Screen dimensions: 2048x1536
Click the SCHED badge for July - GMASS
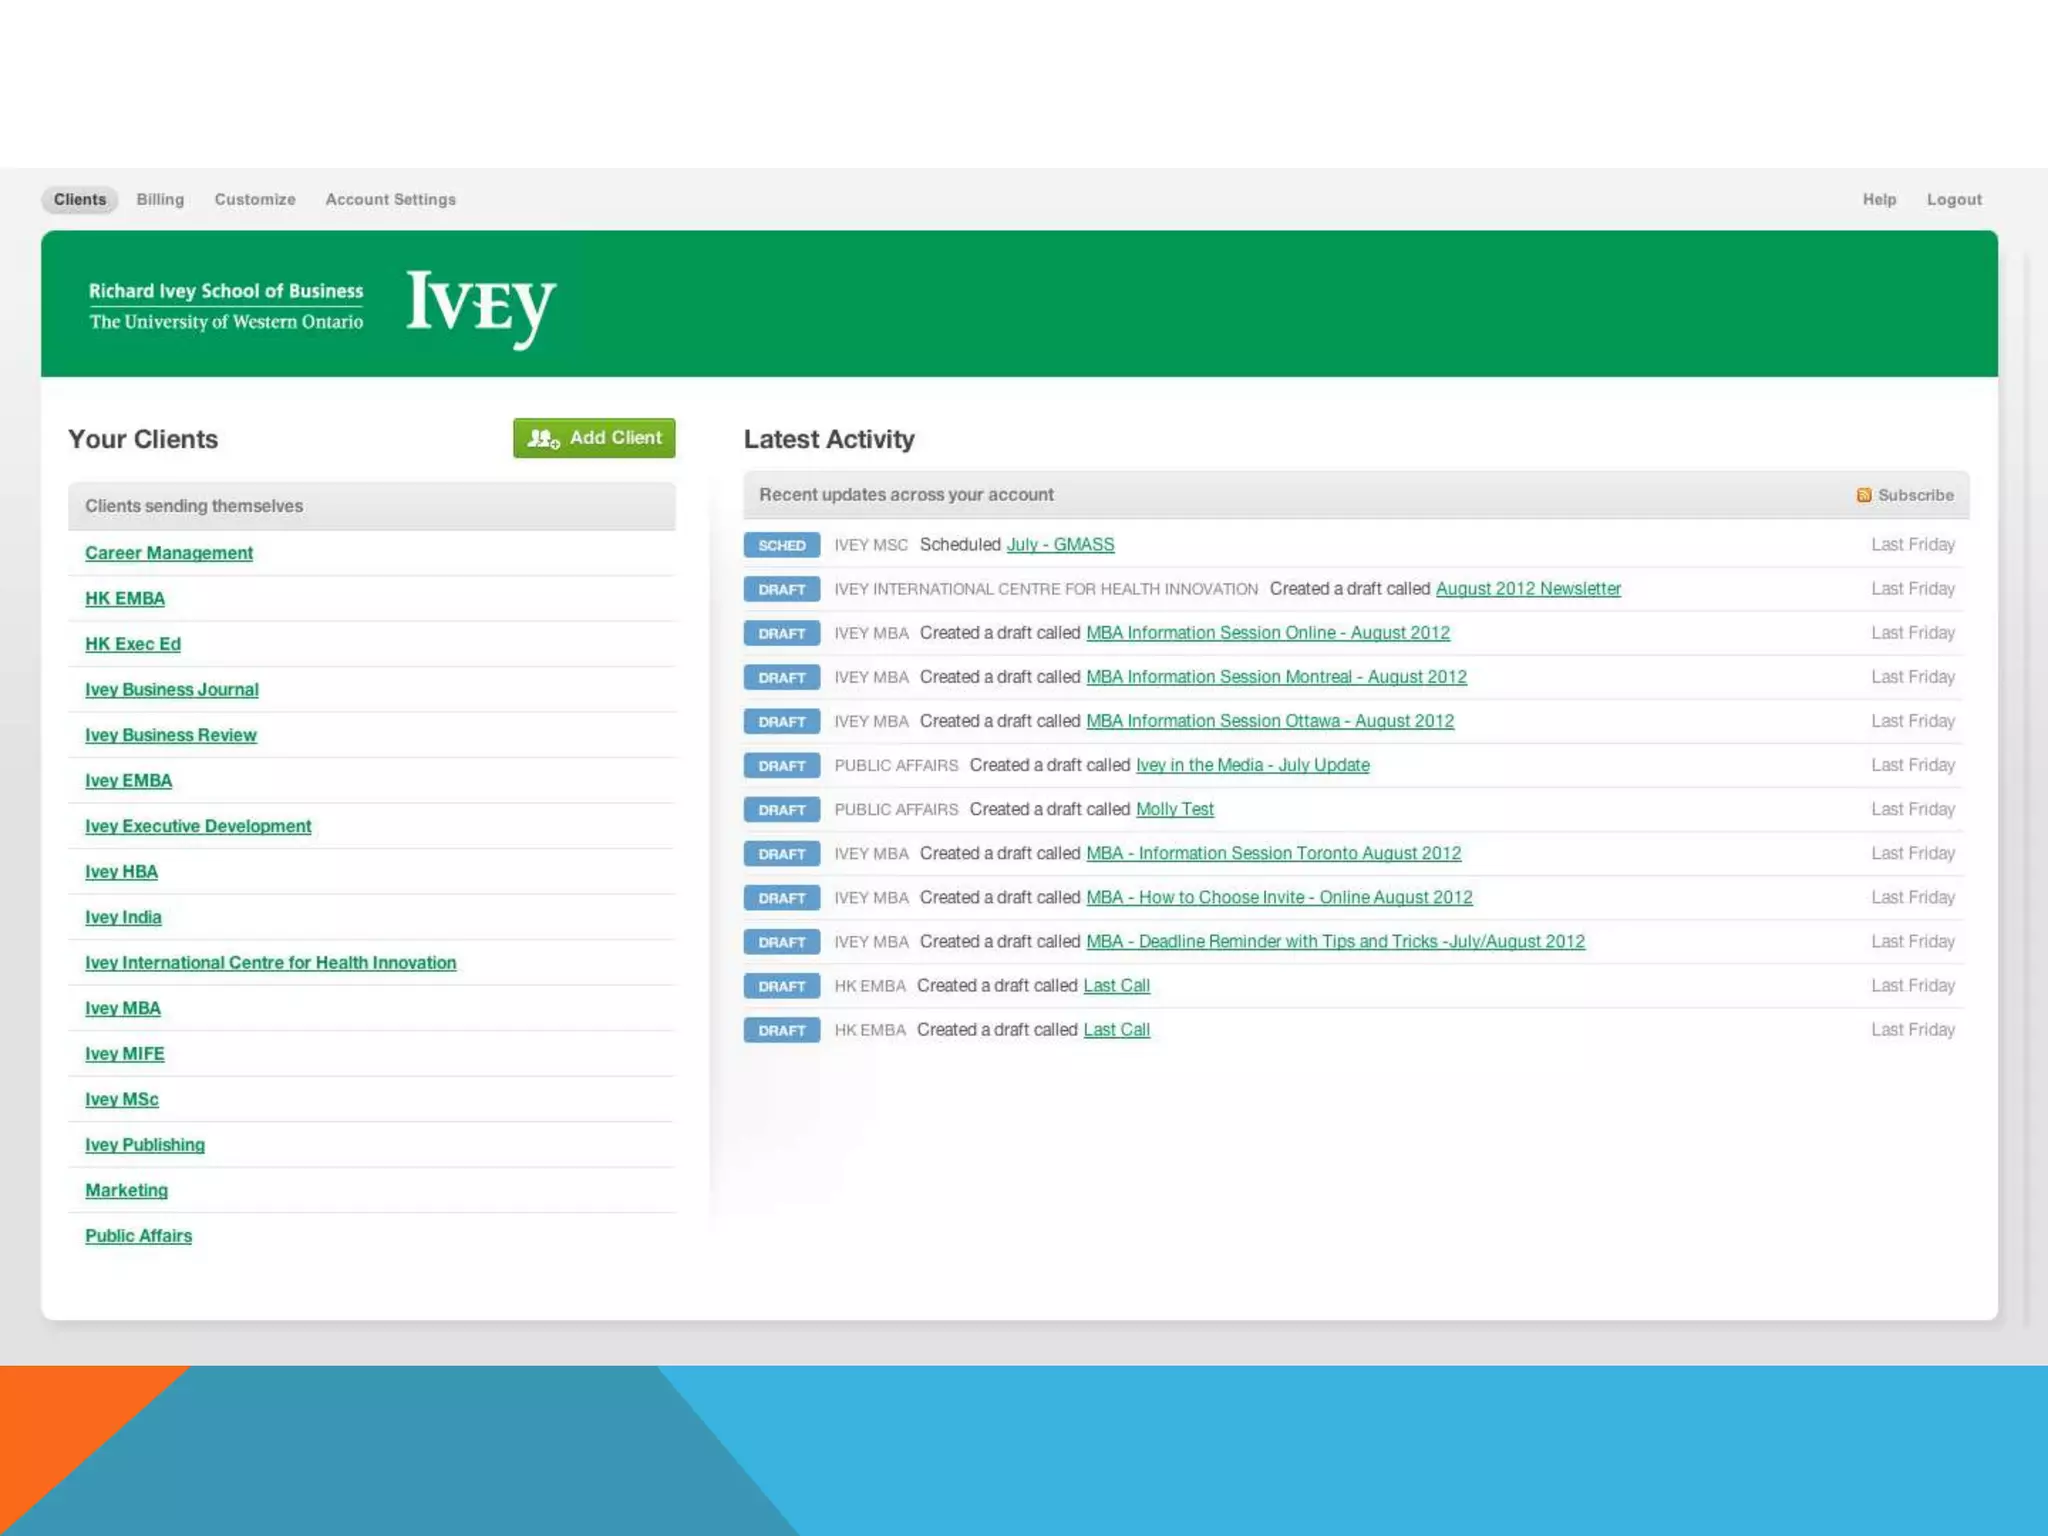781,545
